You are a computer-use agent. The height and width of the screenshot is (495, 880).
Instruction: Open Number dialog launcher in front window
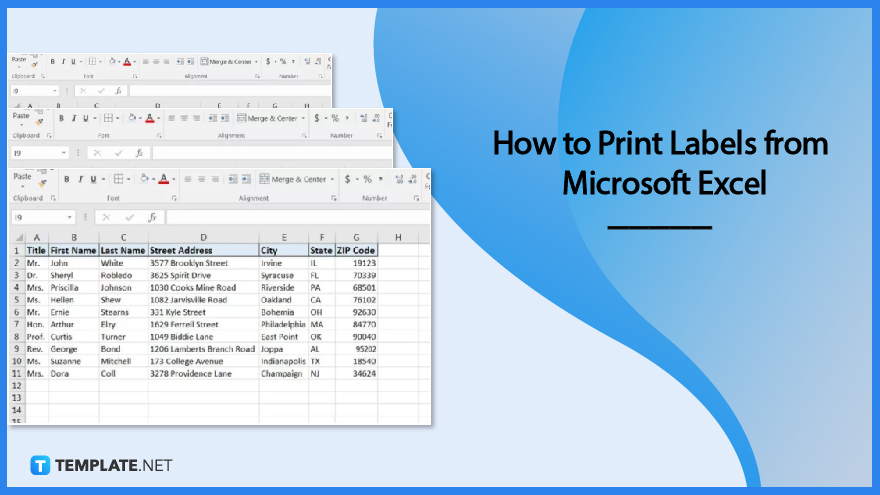(416, 198)
